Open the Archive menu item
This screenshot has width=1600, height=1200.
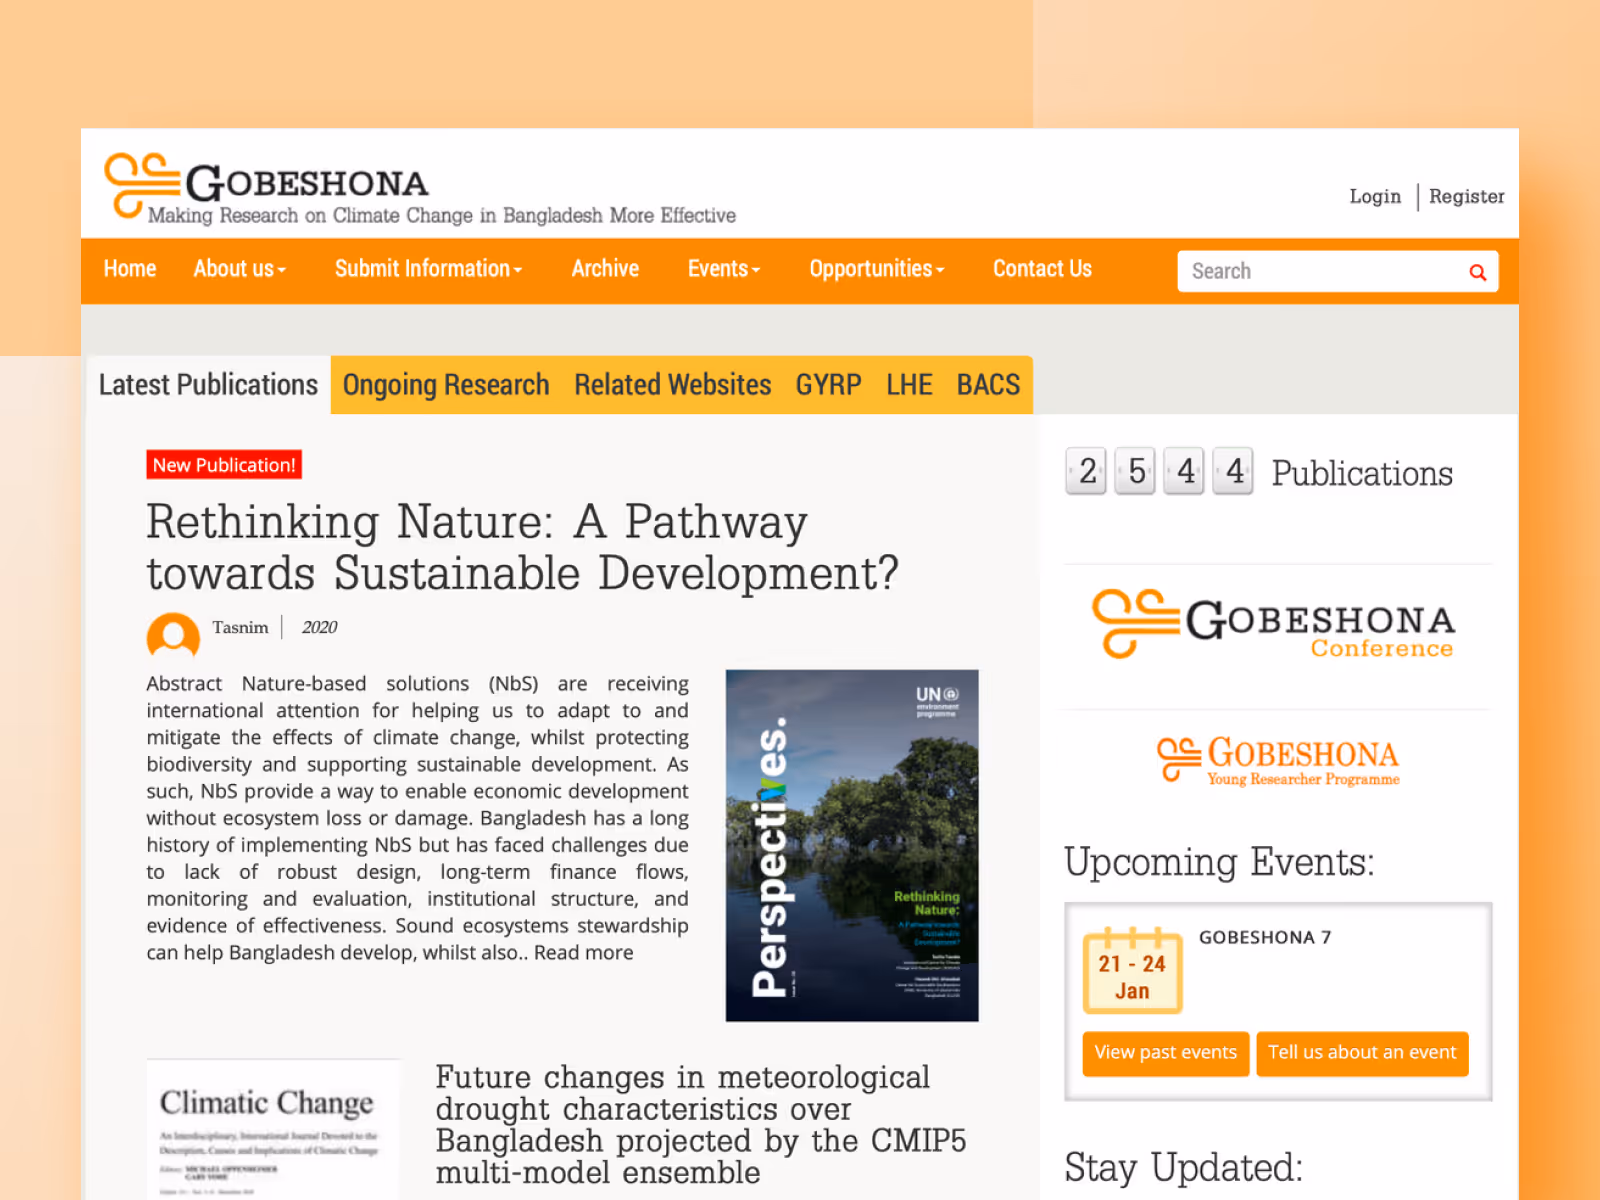[605, 269]
